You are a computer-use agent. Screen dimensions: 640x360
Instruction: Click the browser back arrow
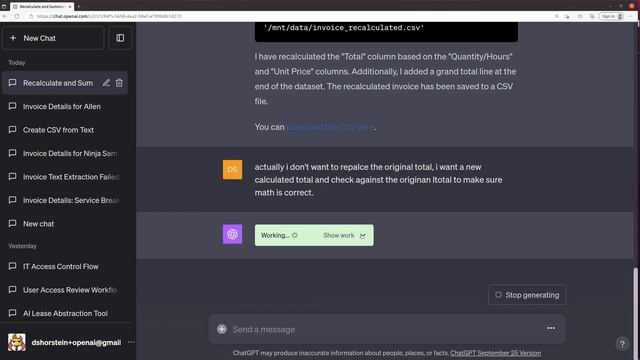point(4,16)
